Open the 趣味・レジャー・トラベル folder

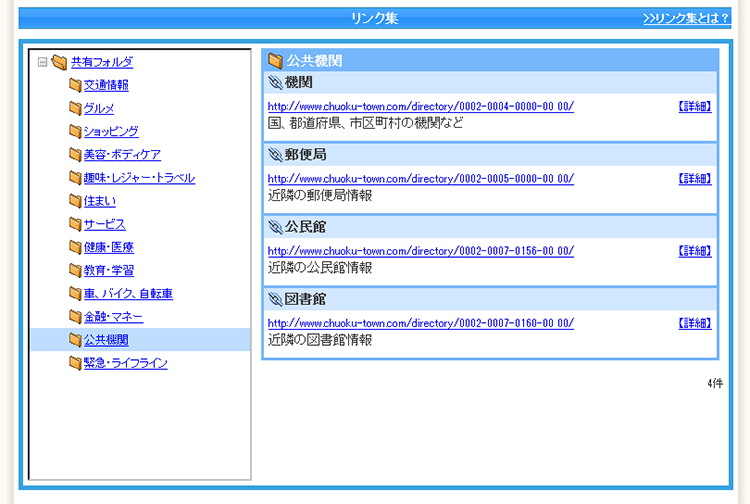coord(139,178)
